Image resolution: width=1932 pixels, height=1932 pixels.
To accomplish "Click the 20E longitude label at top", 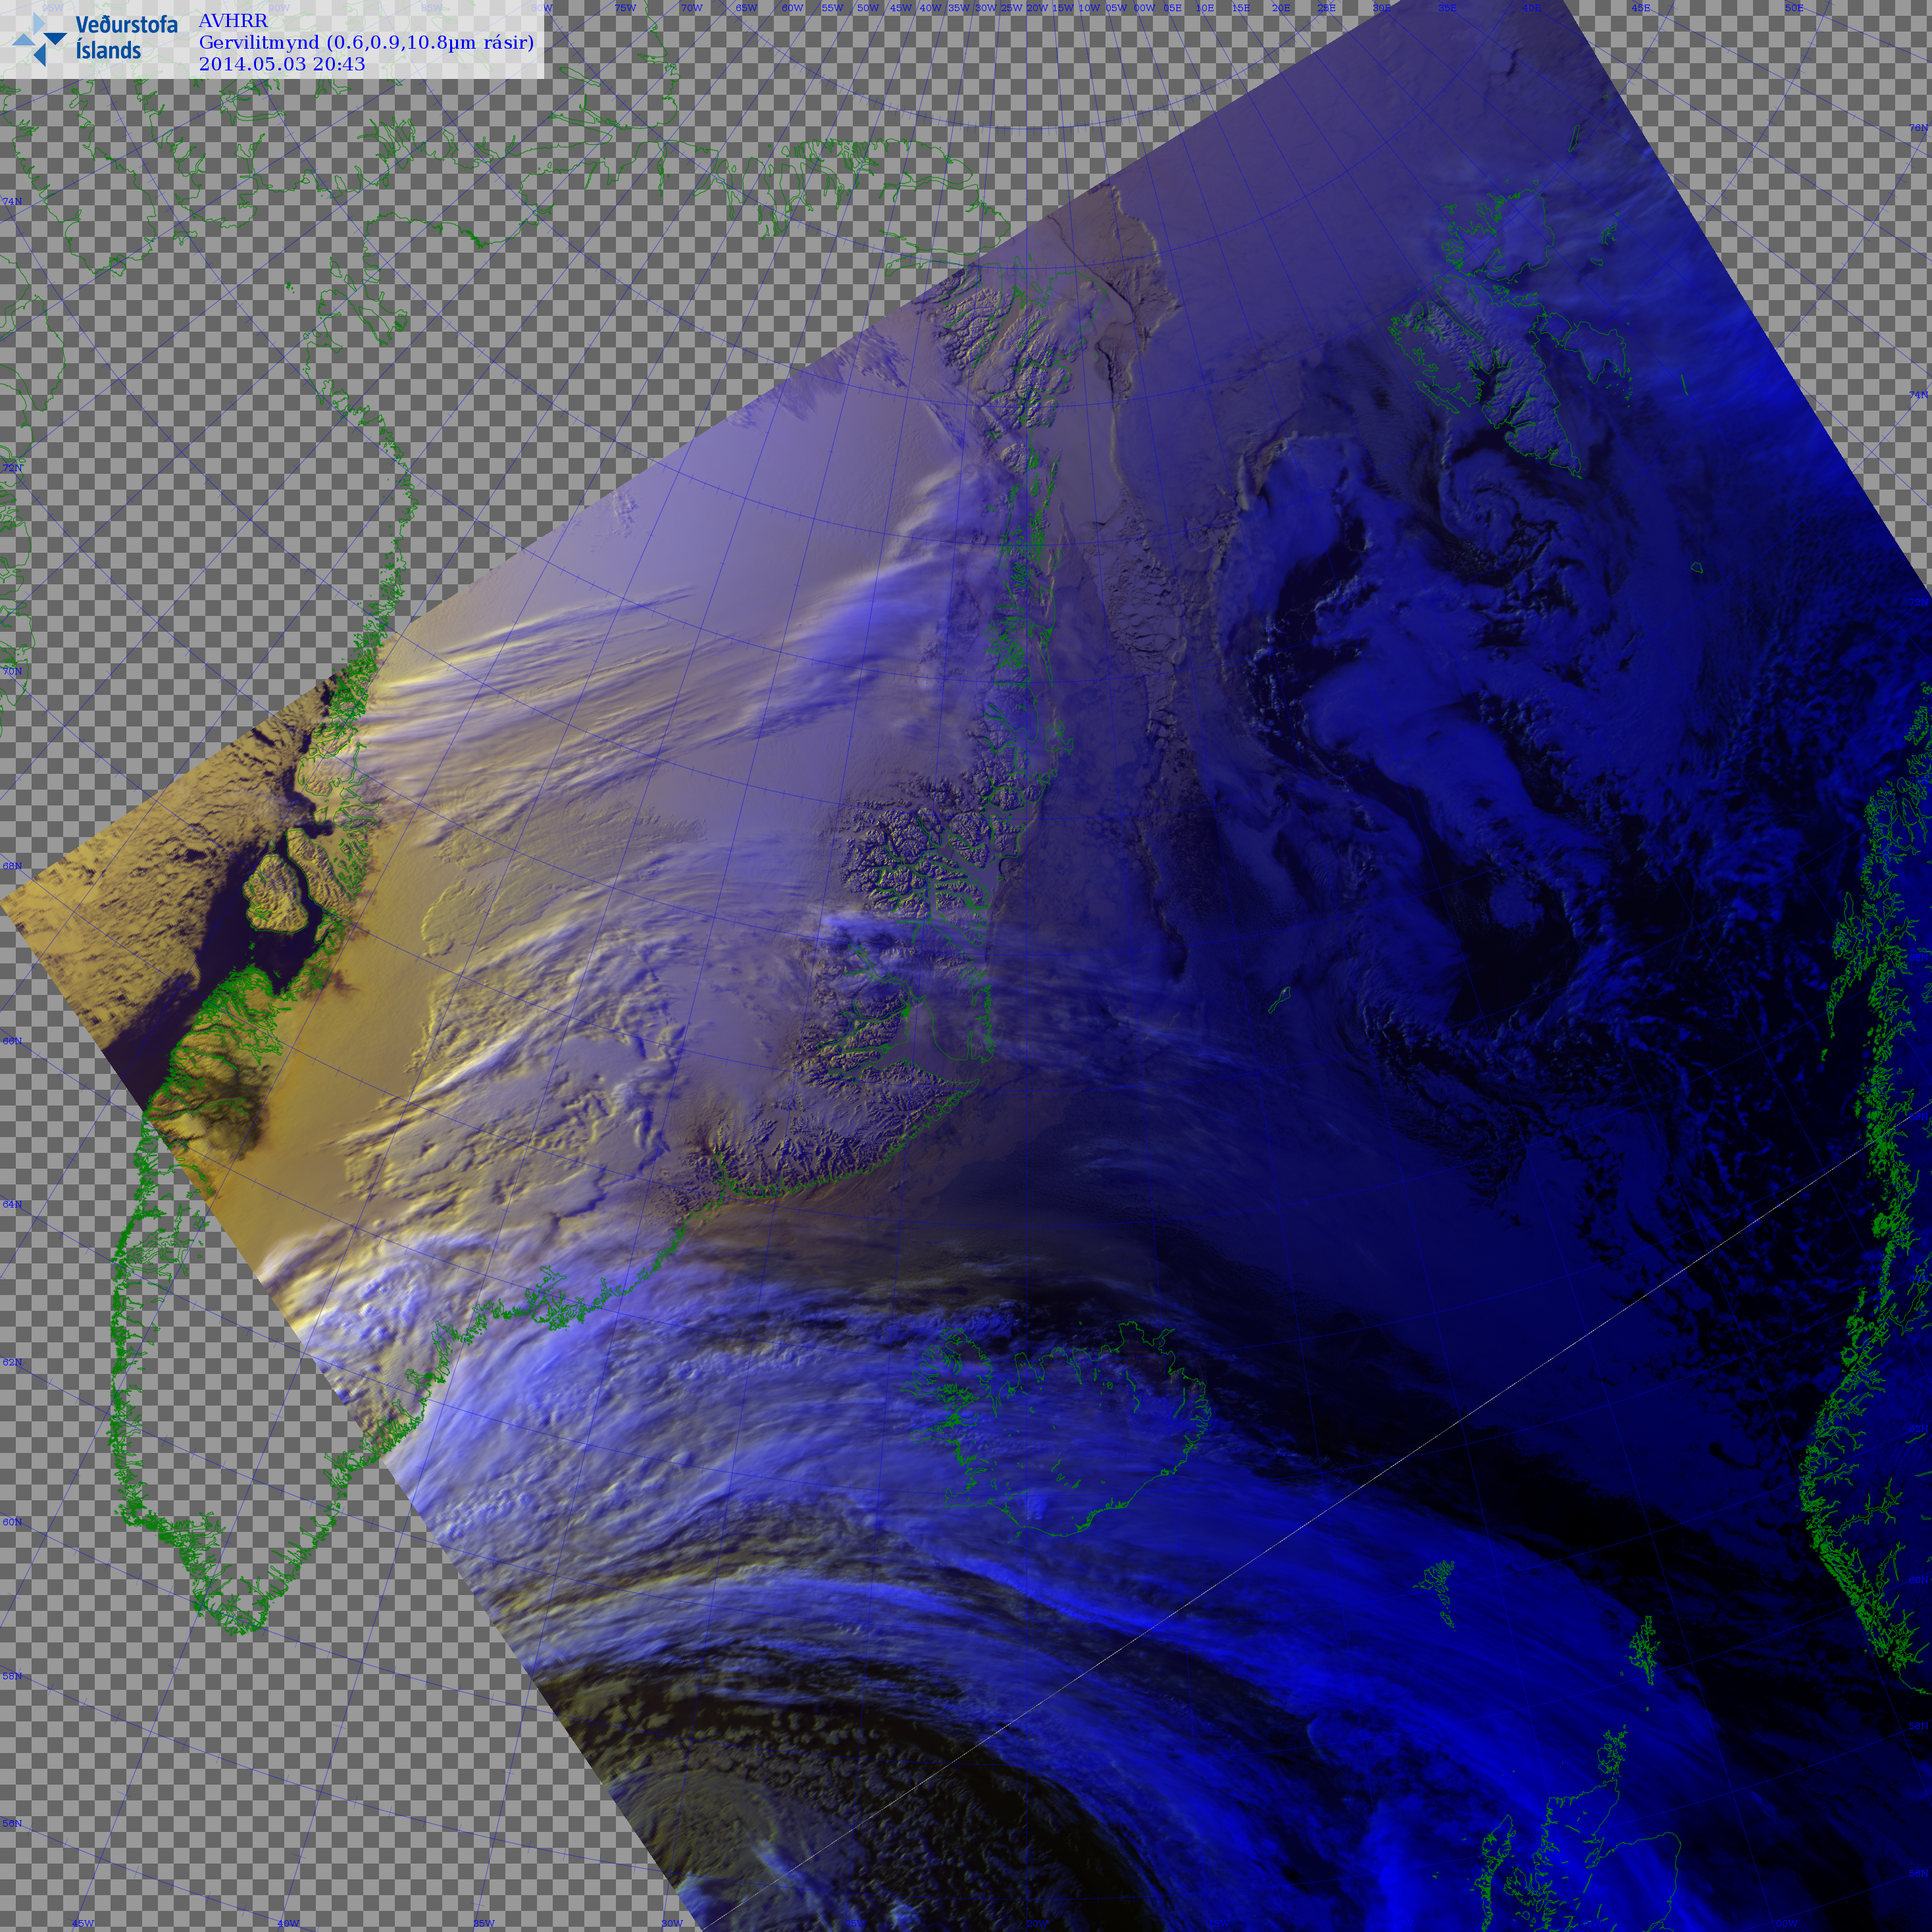I will pos(1281,8).
